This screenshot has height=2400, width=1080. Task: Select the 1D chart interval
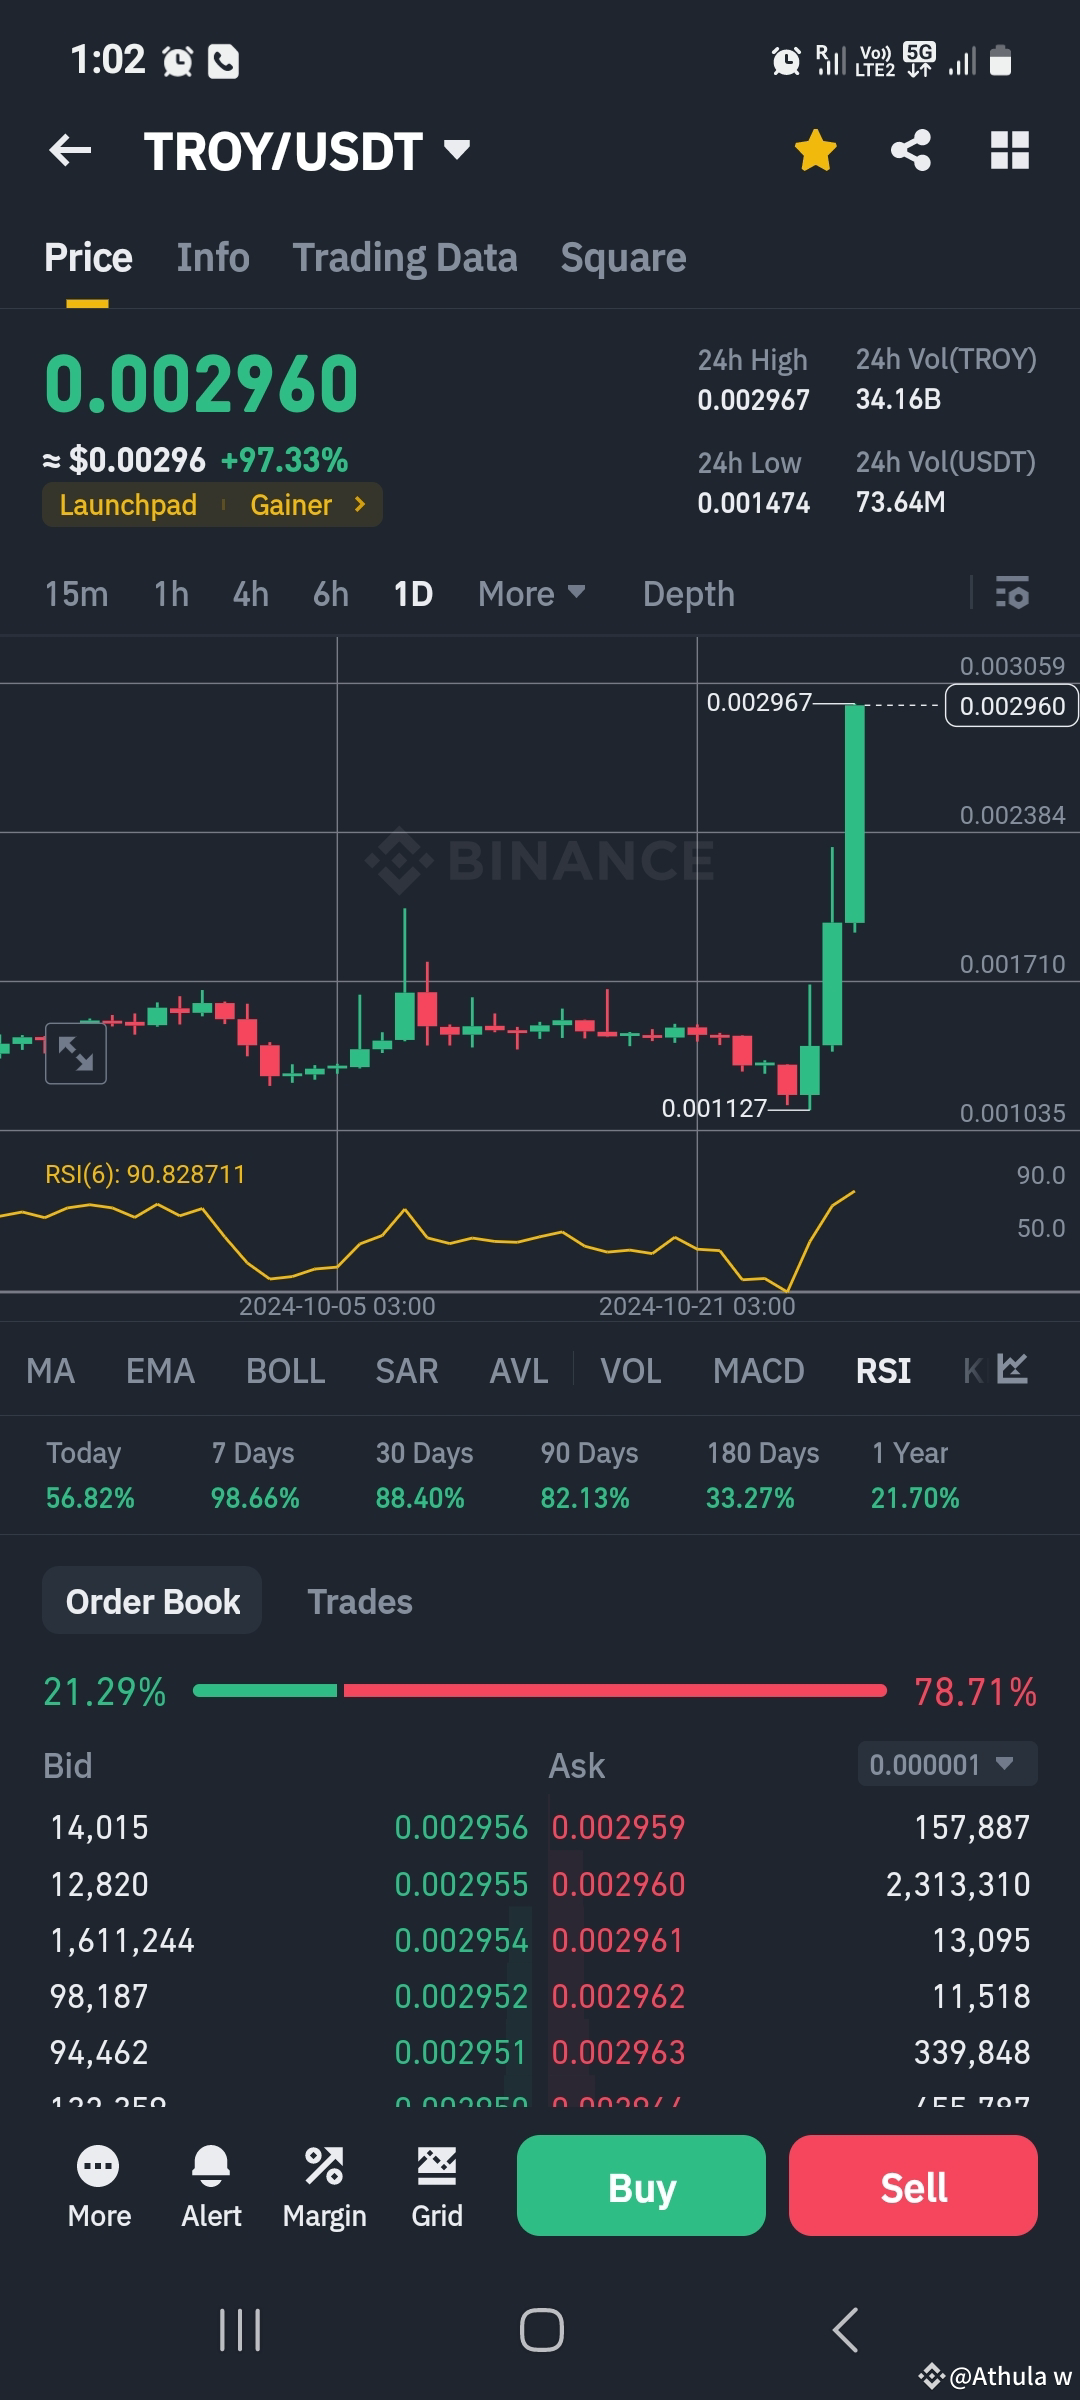(413, 594)
